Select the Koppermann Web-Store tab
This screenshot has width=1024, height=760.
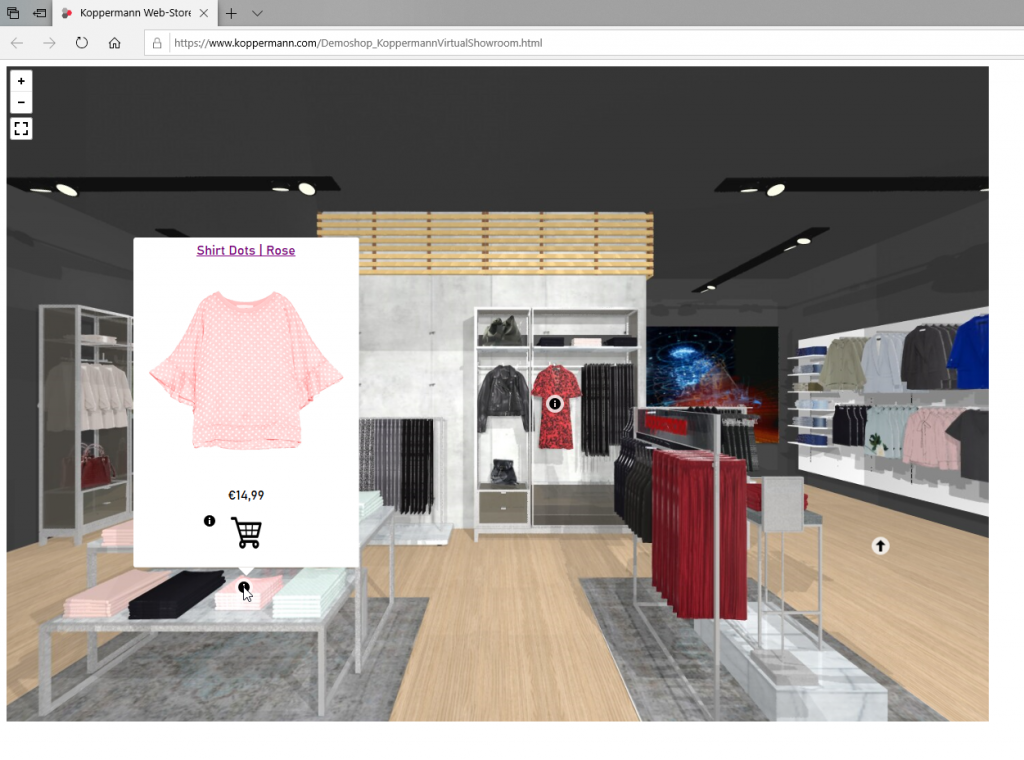point(135,13)
